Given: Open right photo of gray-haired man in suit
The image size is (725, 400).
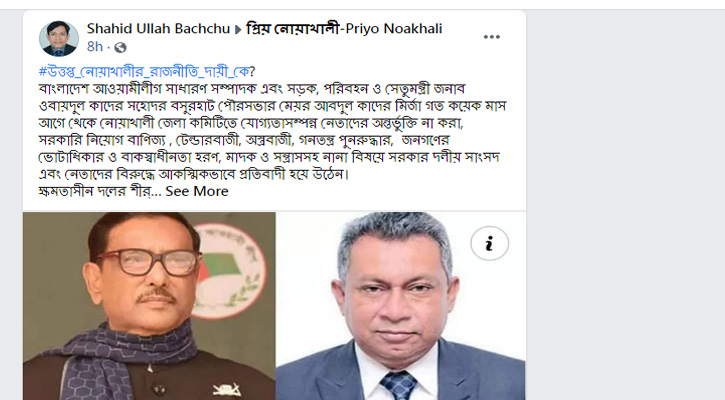Looking at the screenshot, I should (400, 306).
